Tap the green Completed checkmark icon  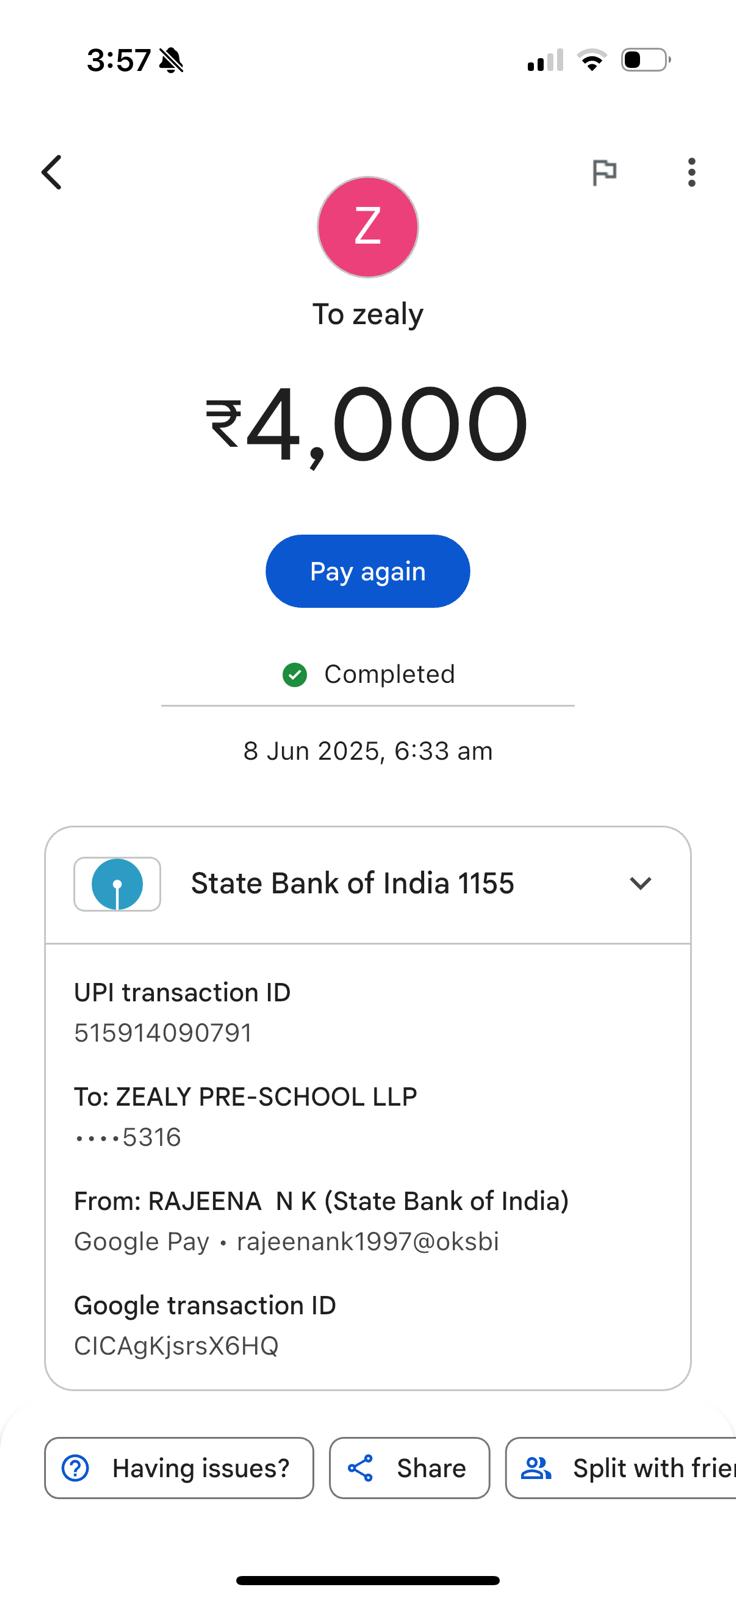294,675
